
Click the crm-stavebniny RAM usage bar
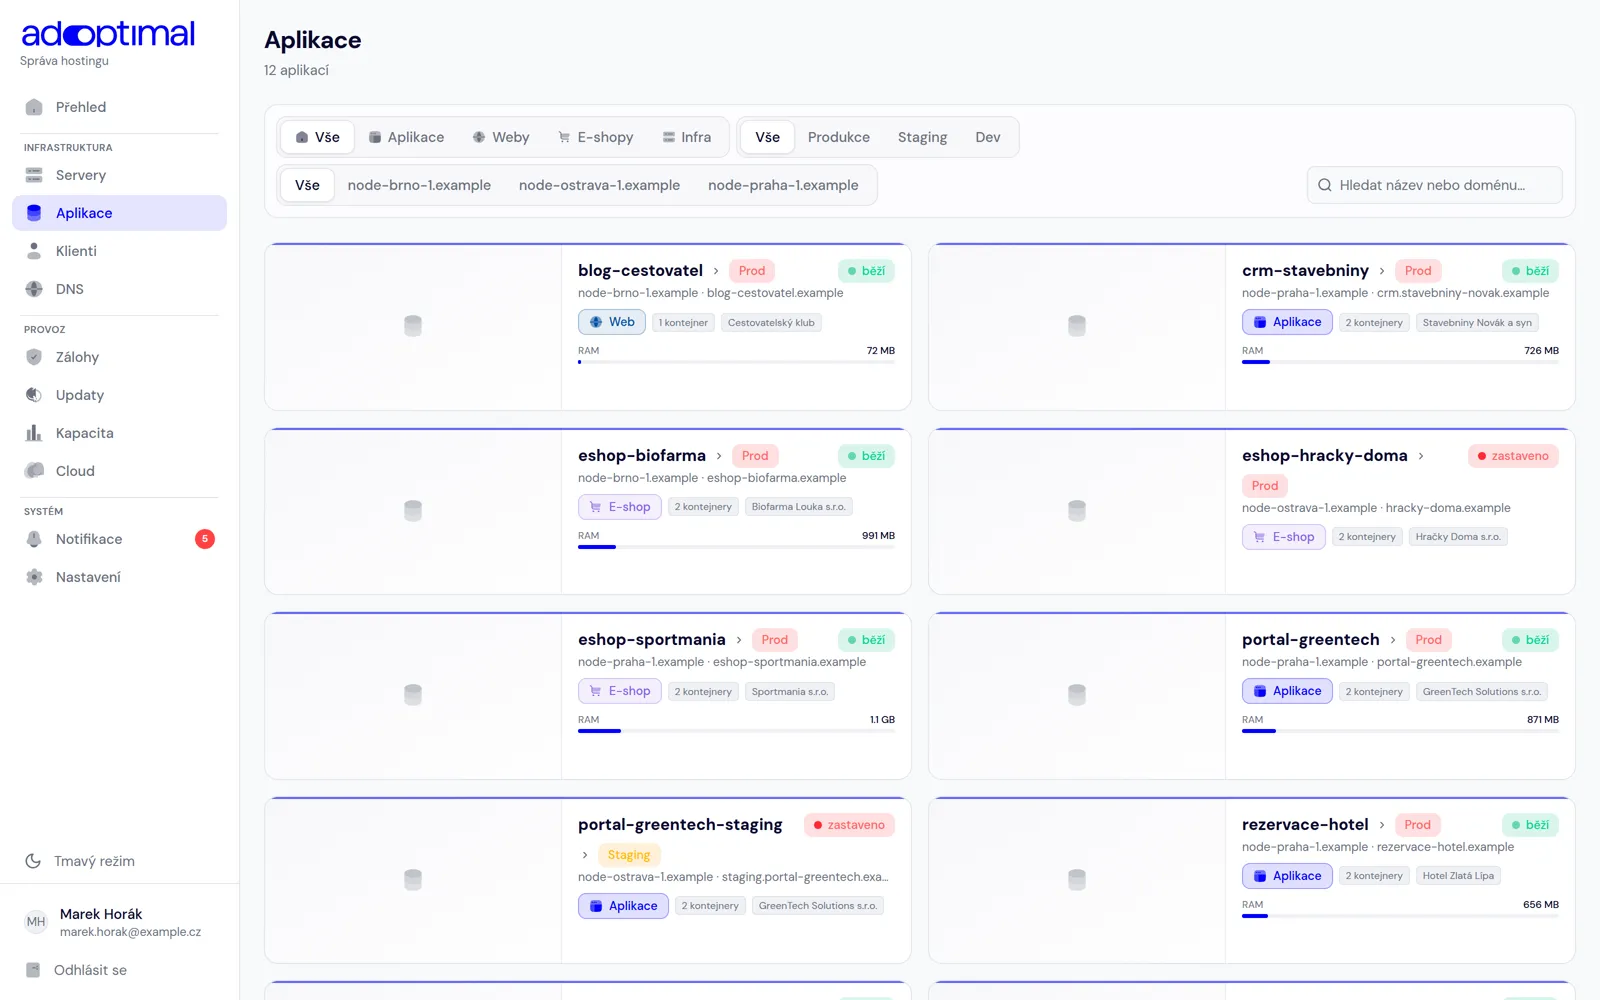(x=1400, y=362)
